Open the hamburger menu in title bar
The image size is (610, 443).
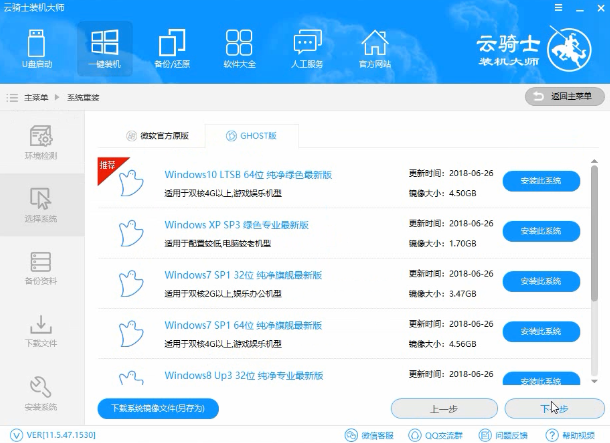coord(558,8)
